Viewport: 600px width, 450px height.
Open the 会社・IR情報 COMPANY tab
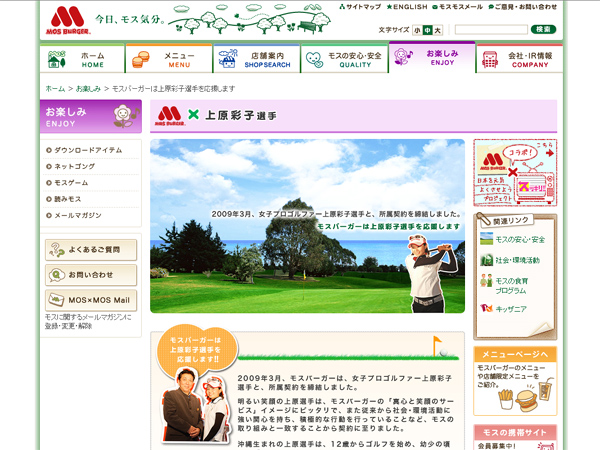520,59
